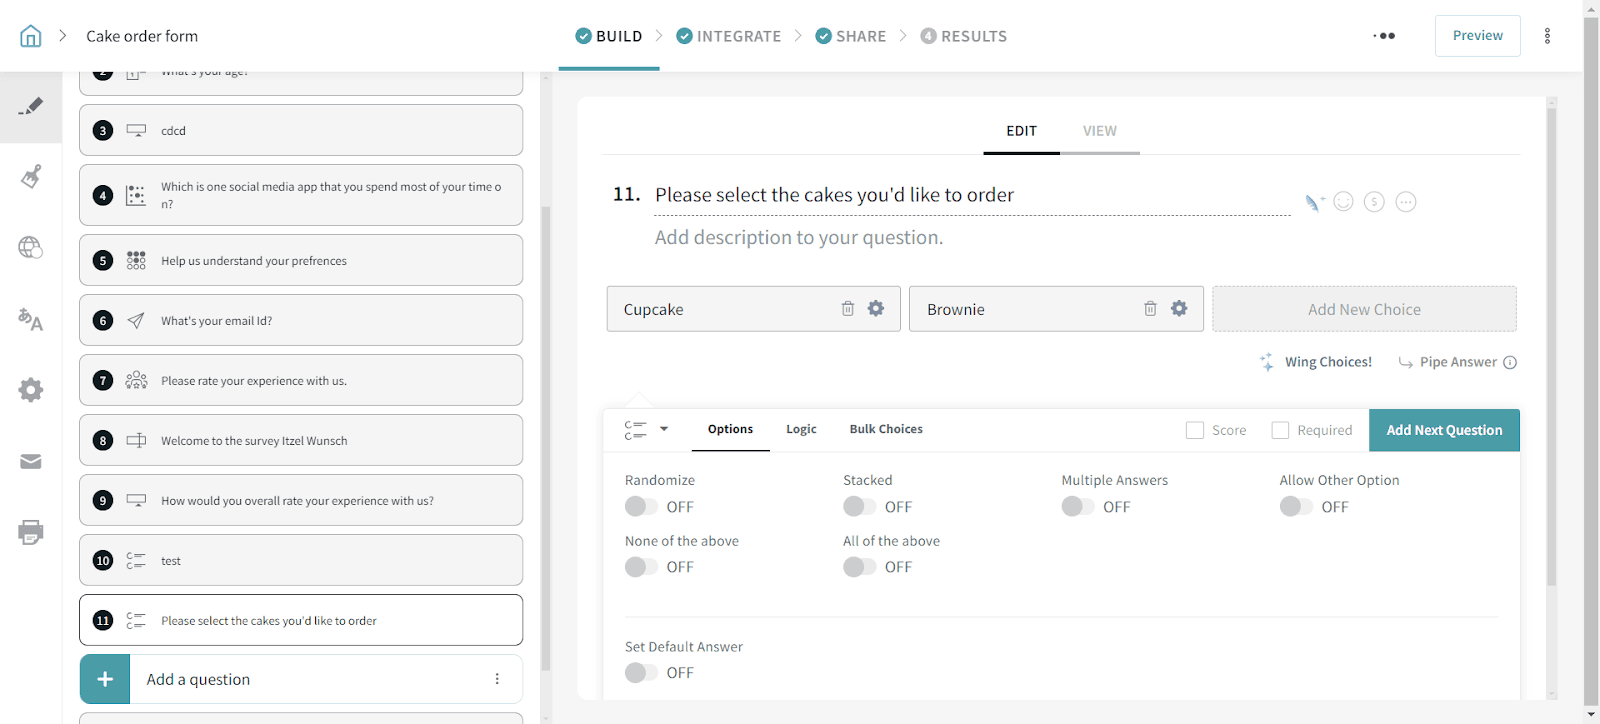The height and width of the screenshot is (724, 1600).
Task: Open the top-right kebab menu next to Preview
Action: 1547,36
